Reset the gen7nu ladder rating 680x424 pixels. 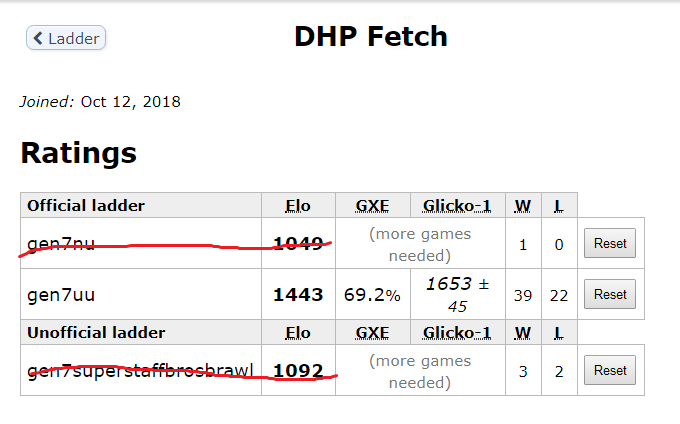tap(610, 243)
